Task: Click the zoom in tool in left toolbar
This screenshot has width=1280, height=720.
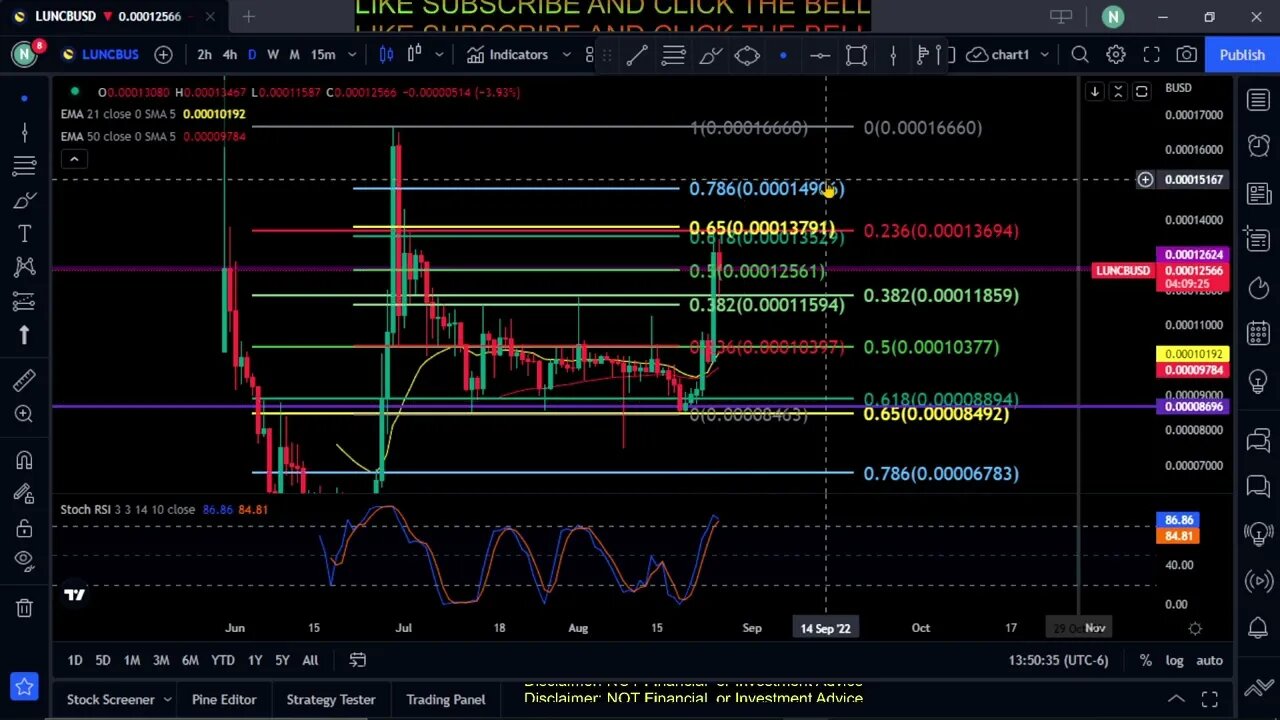Action: [25, 414]
